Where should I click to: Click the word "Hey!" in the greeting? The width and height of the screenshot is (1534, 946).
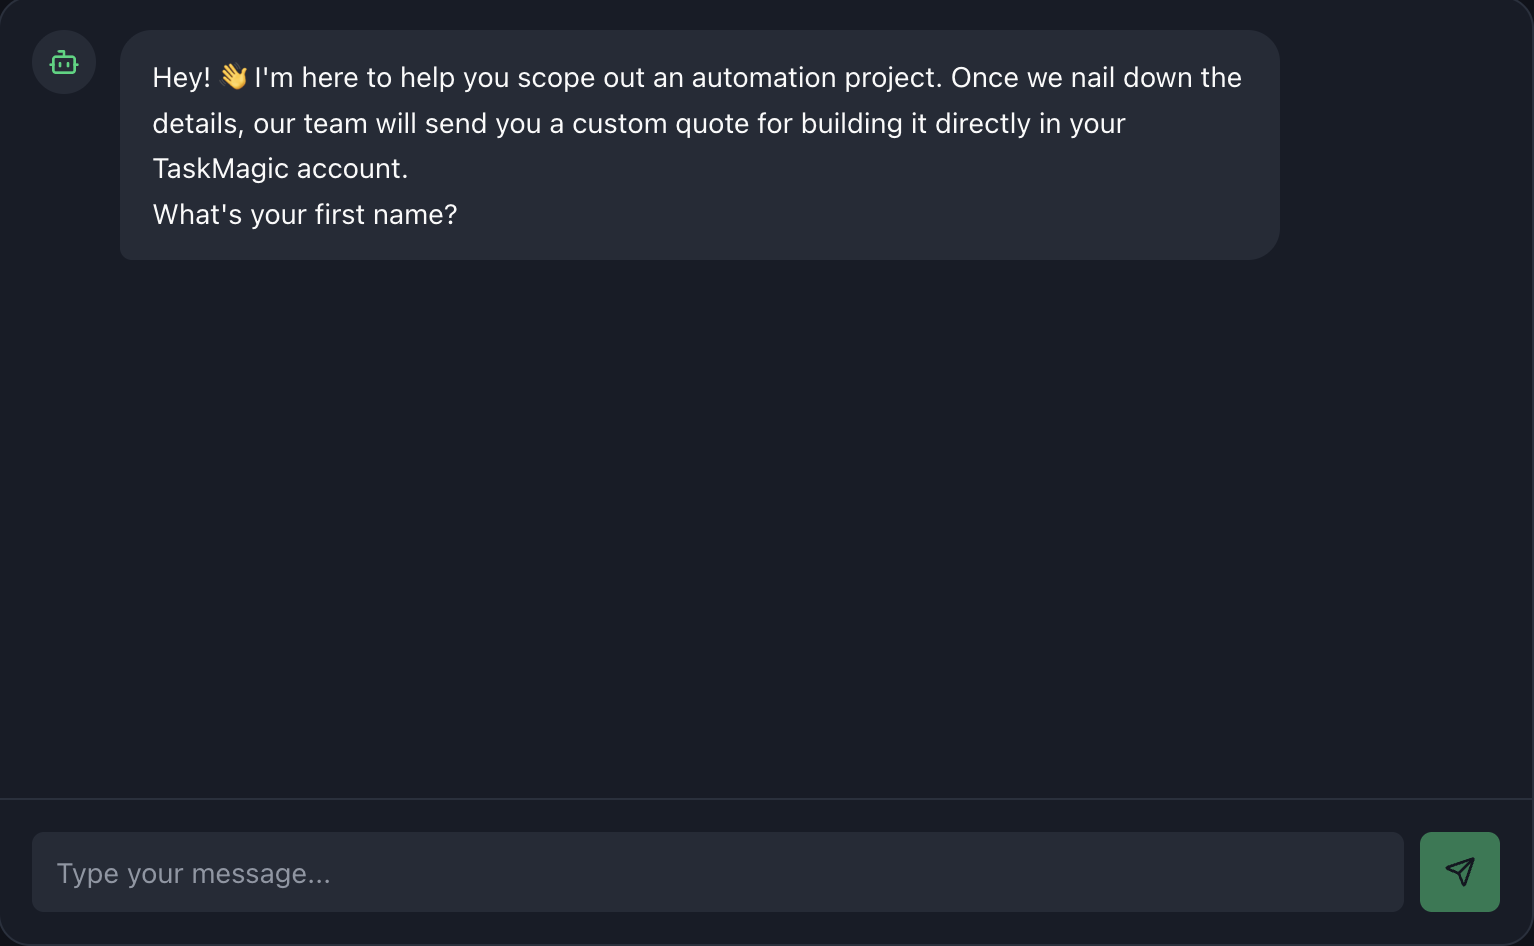181,78
